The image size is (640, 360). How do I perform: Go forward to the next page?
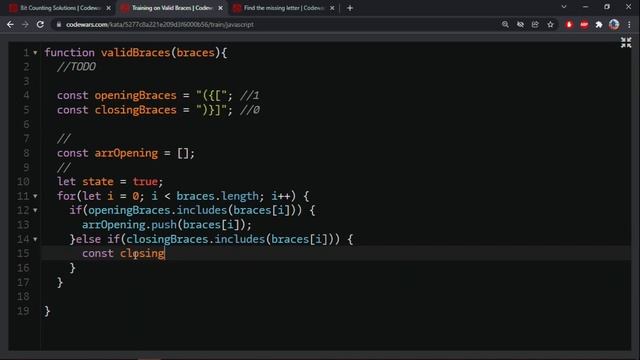[25, 24]
